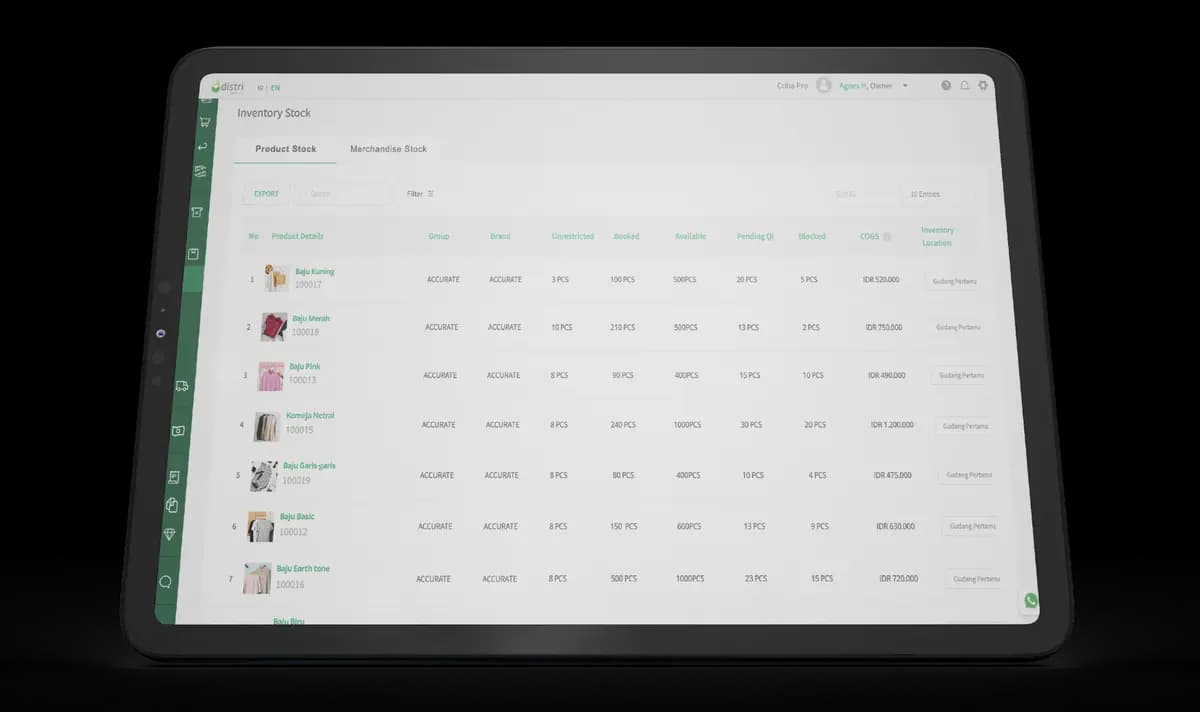The width and height of the screenshot is (1200, 712).
Task: Click Gudang Pertama button for Baju Garis-garis
Action: [969, 476]
